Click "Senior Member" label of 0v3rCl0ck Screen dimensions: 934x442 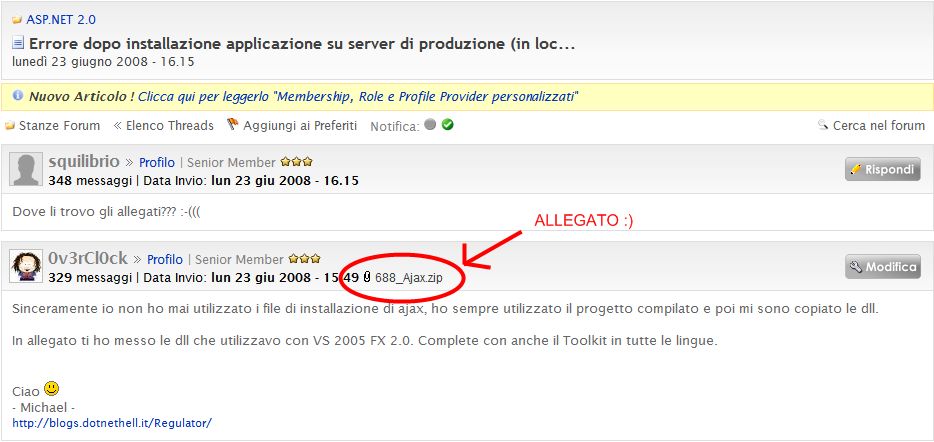point(239,260)
